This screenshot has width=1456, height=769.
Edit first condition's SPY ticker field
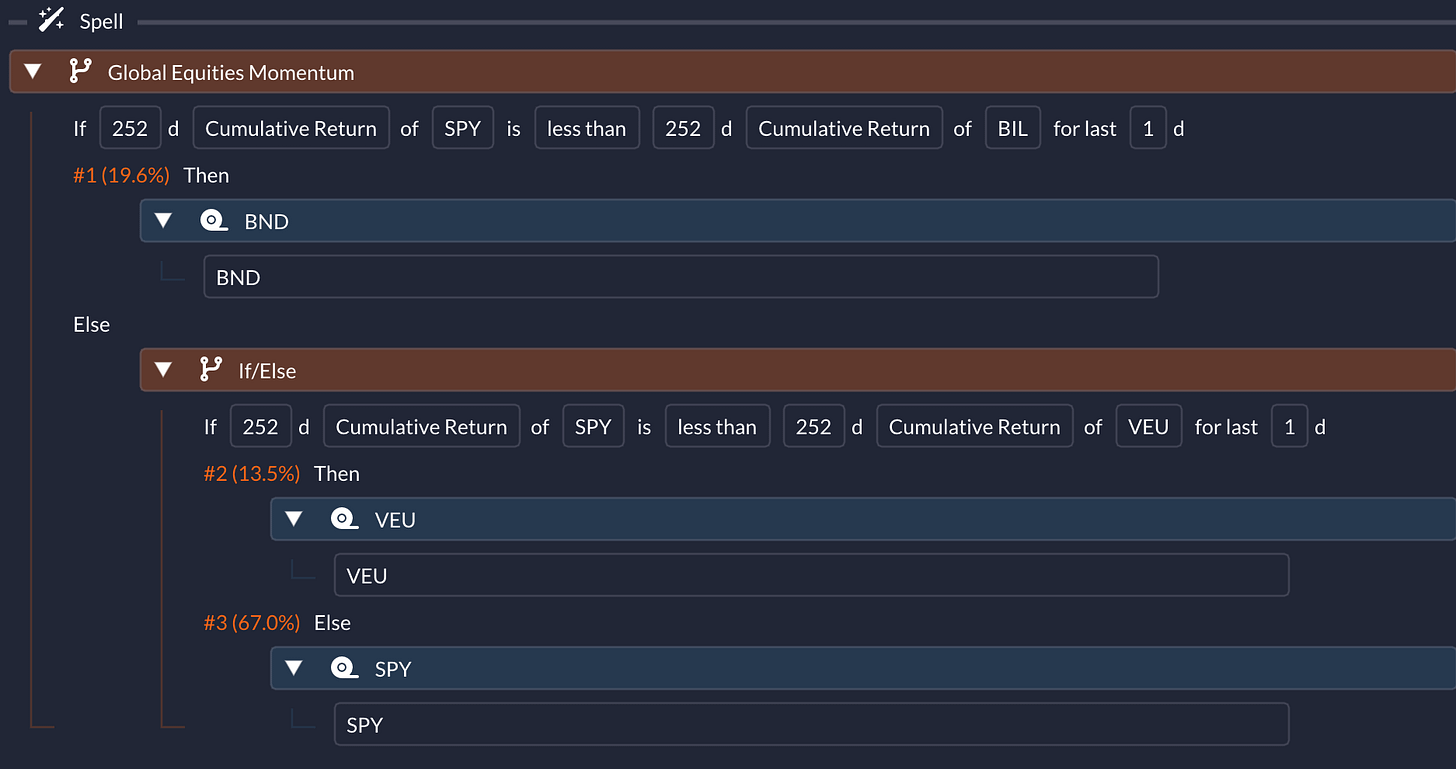462,128
